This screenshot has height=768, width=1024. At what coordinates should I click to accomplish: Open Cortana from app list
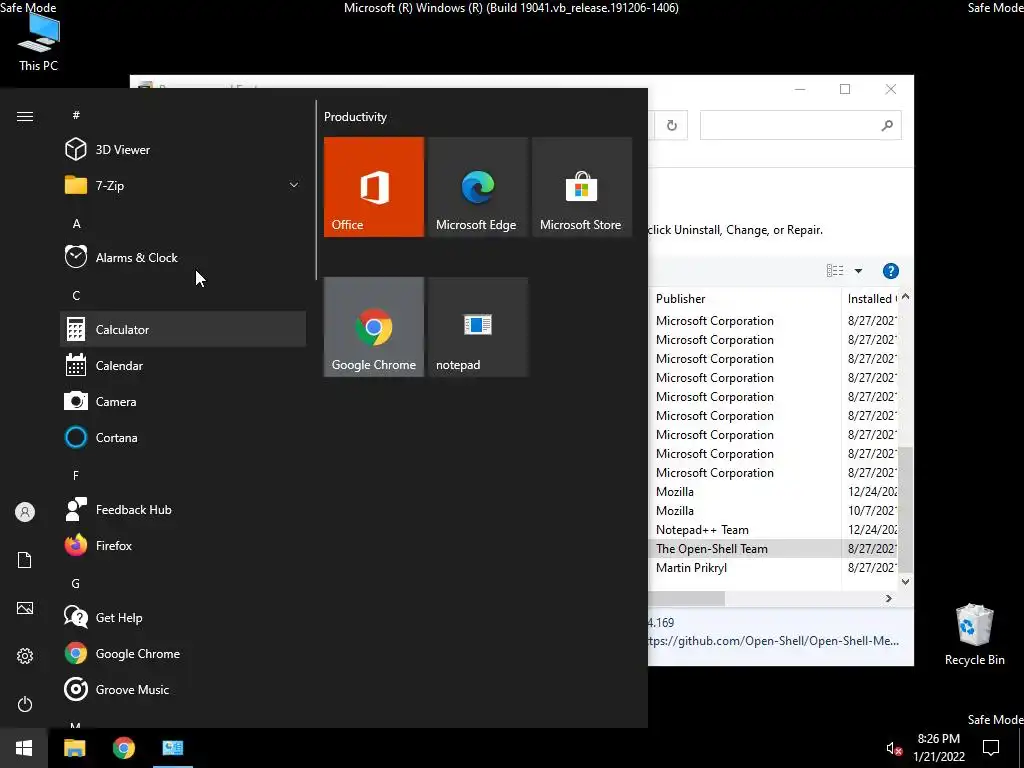coord(183,438)
